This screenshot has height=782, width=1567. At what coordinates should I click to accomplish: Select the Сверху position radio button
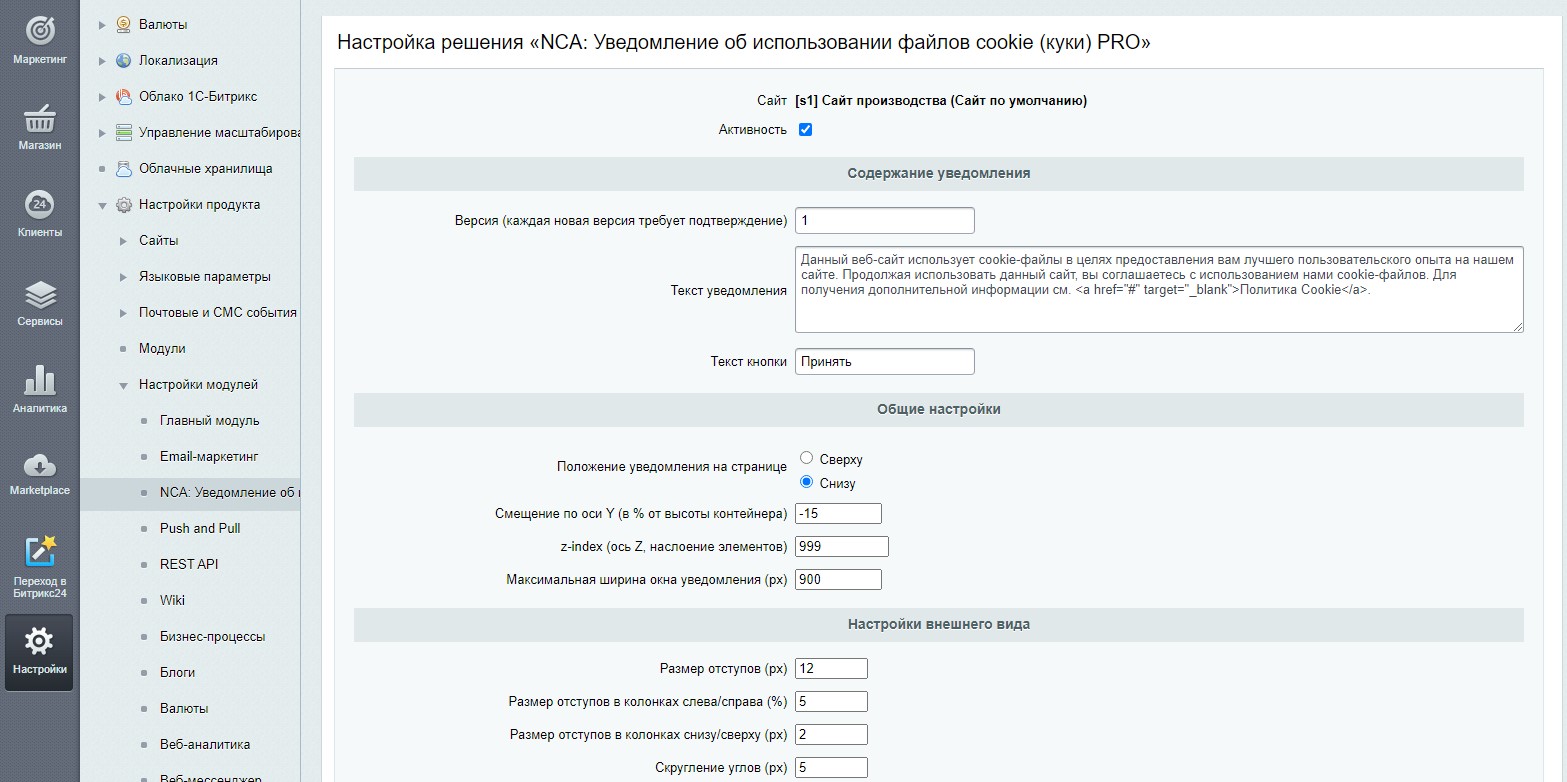[806, 458]
